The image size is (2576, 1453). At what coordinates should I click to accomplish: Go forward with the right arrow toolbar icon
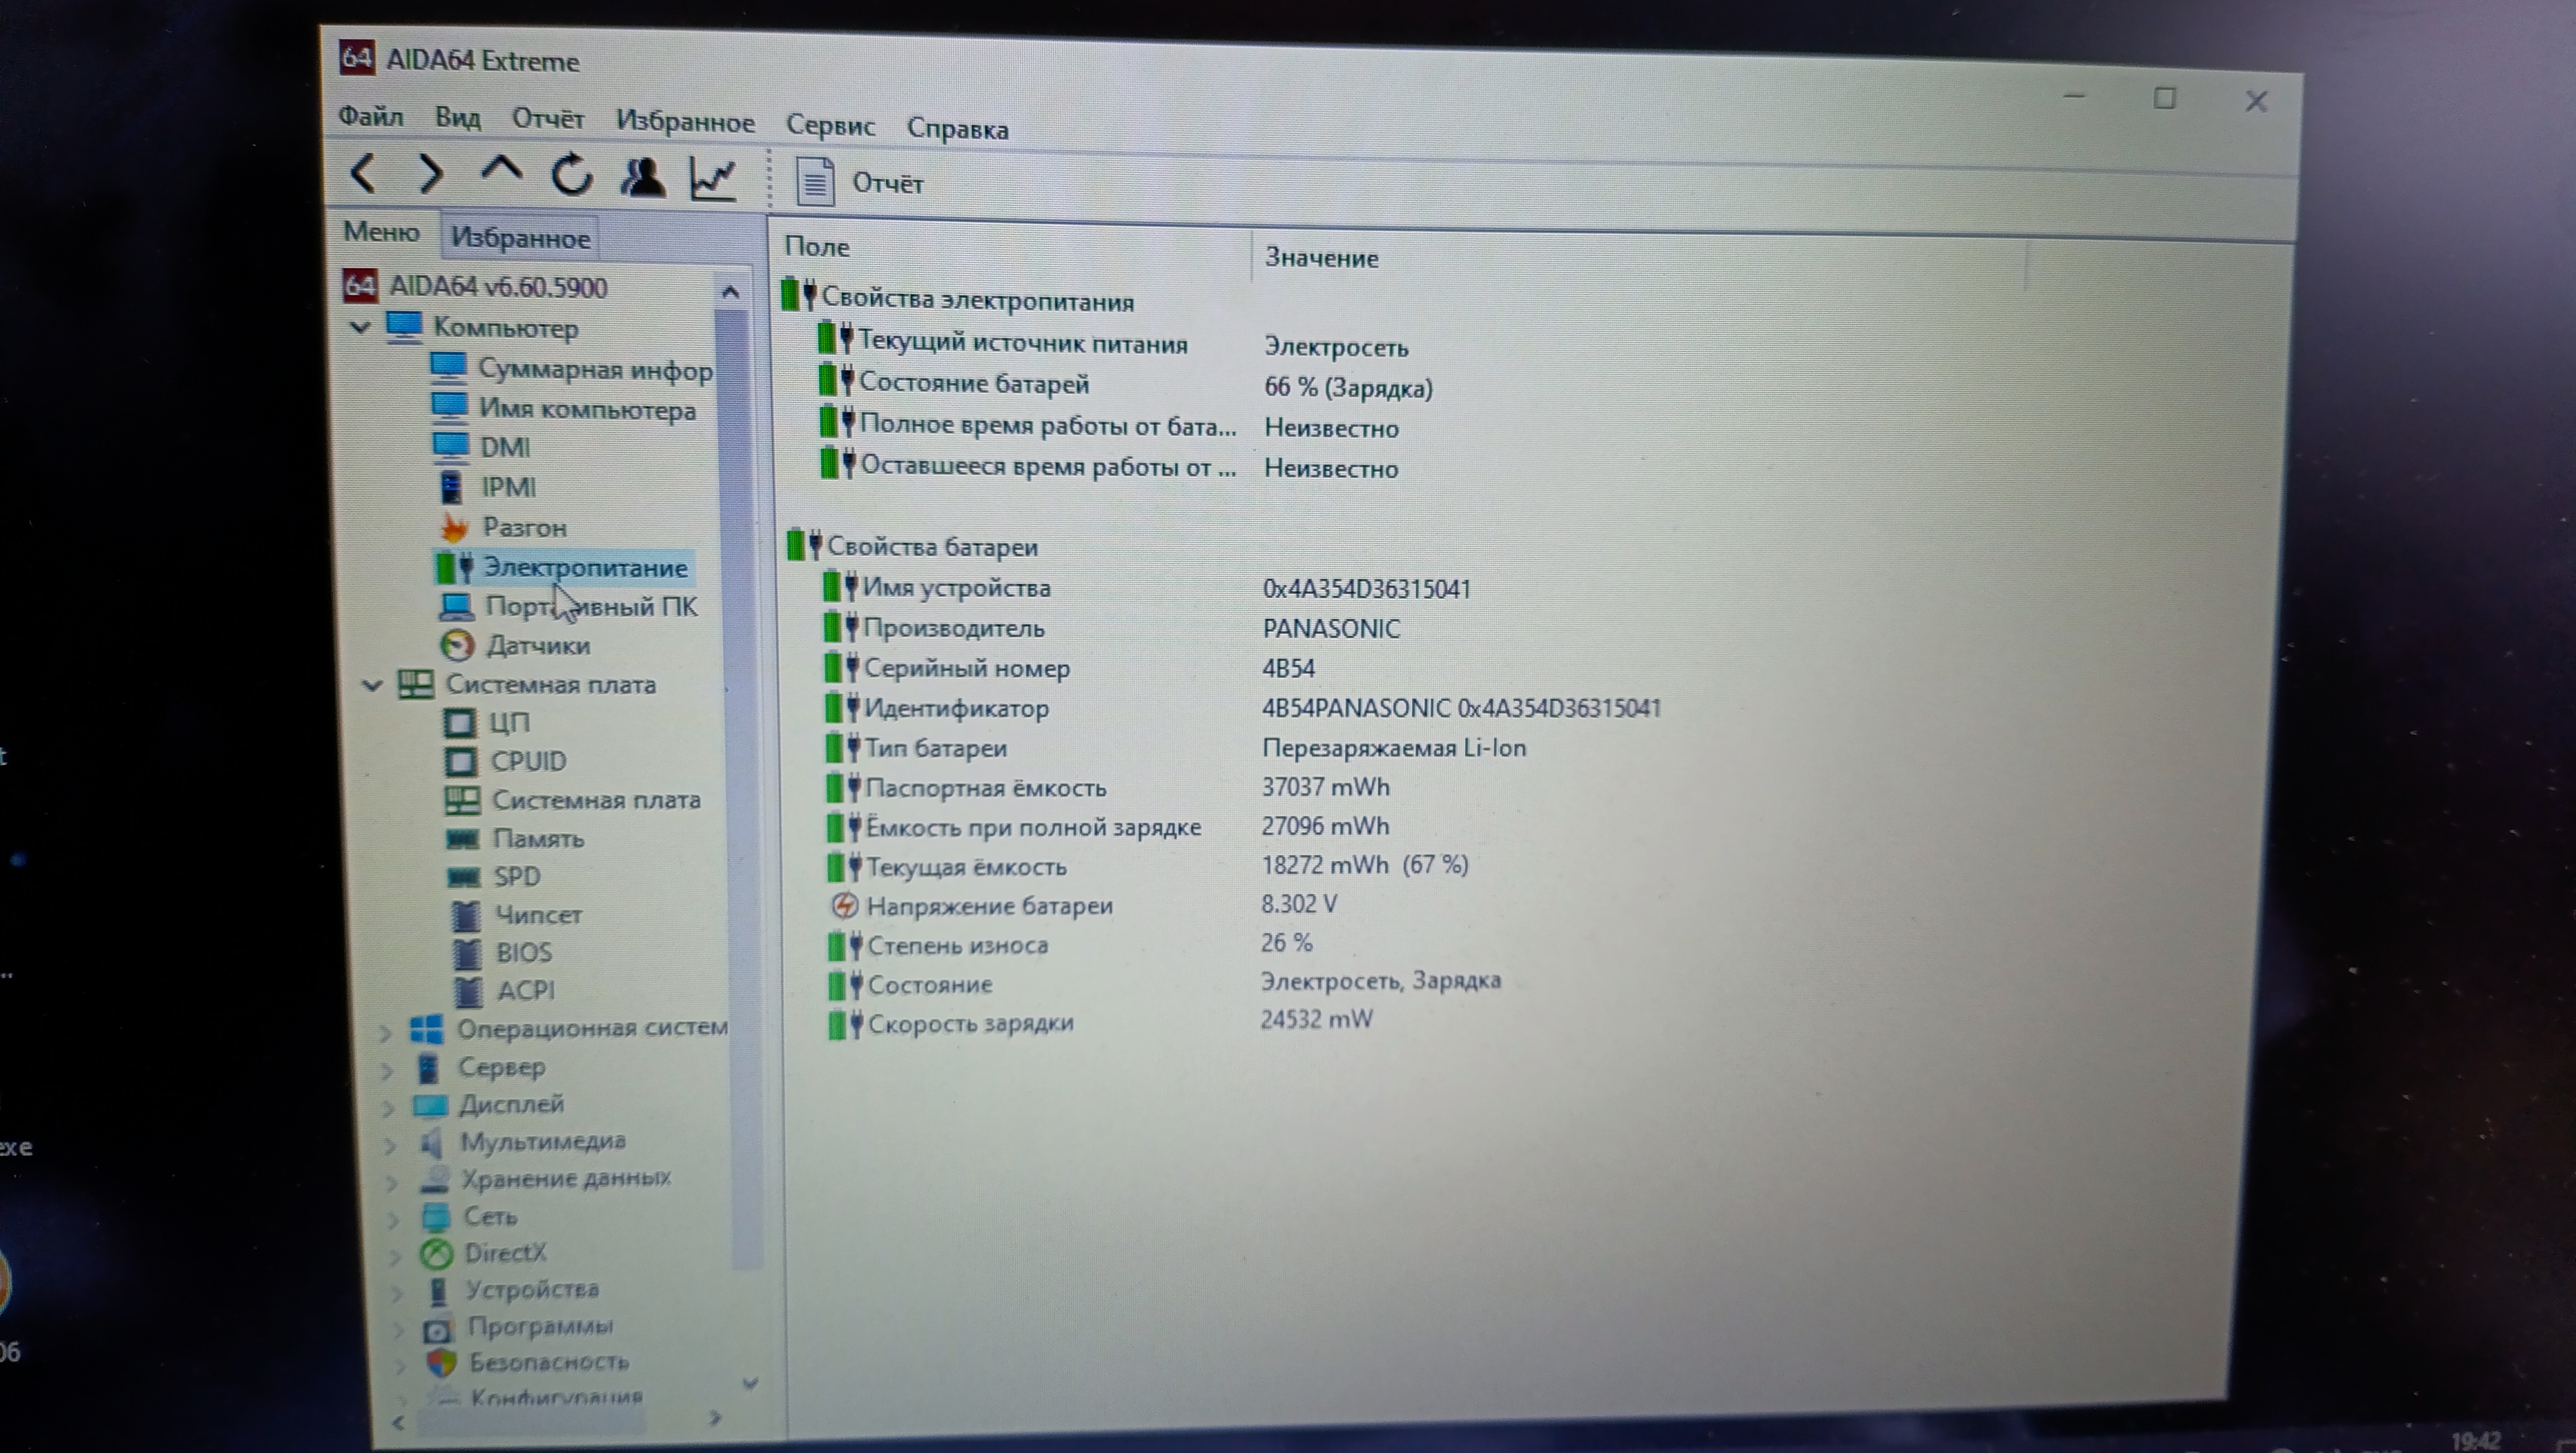pos(430,174)
